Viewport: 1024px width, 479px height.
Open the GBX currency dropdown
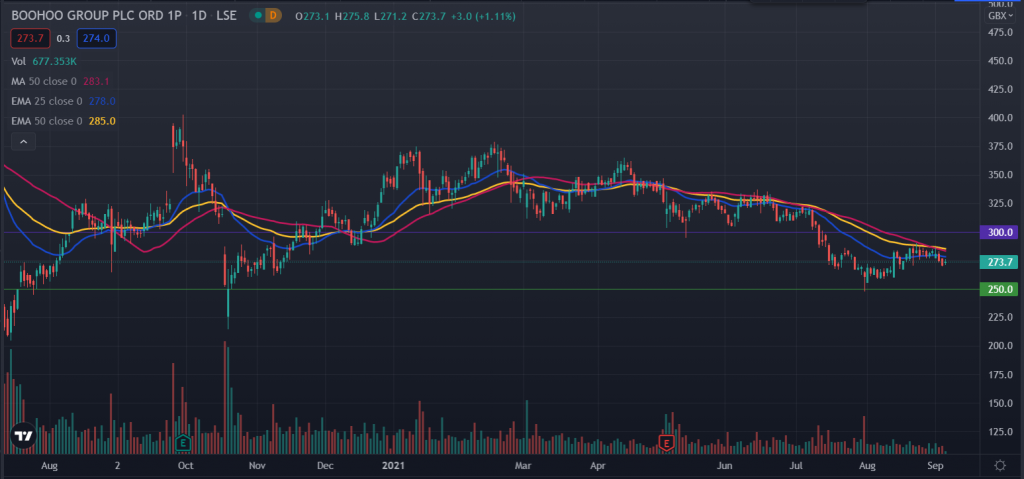pos(1001,16)
